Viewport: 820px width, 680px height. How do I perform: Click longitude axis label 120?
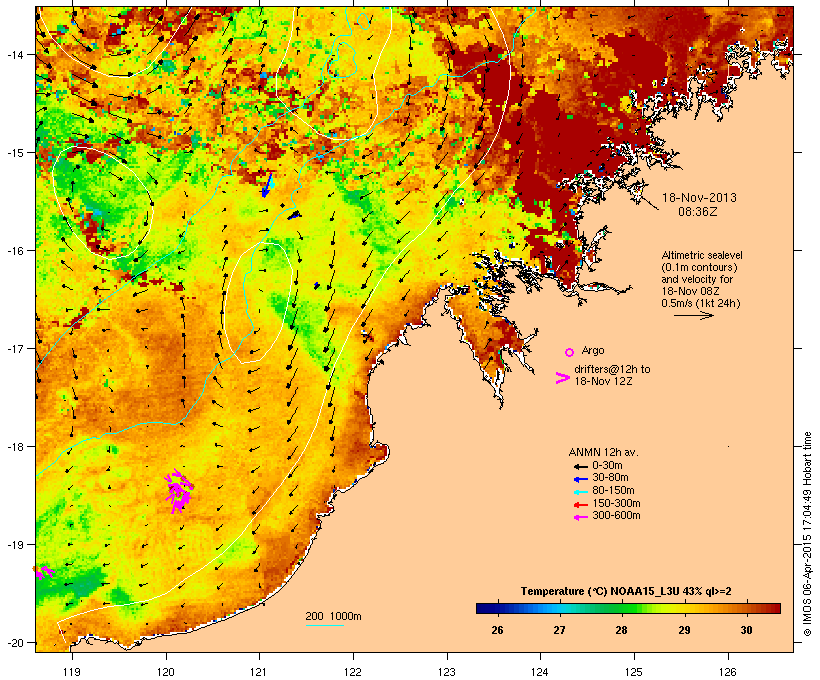pos(166,672)
